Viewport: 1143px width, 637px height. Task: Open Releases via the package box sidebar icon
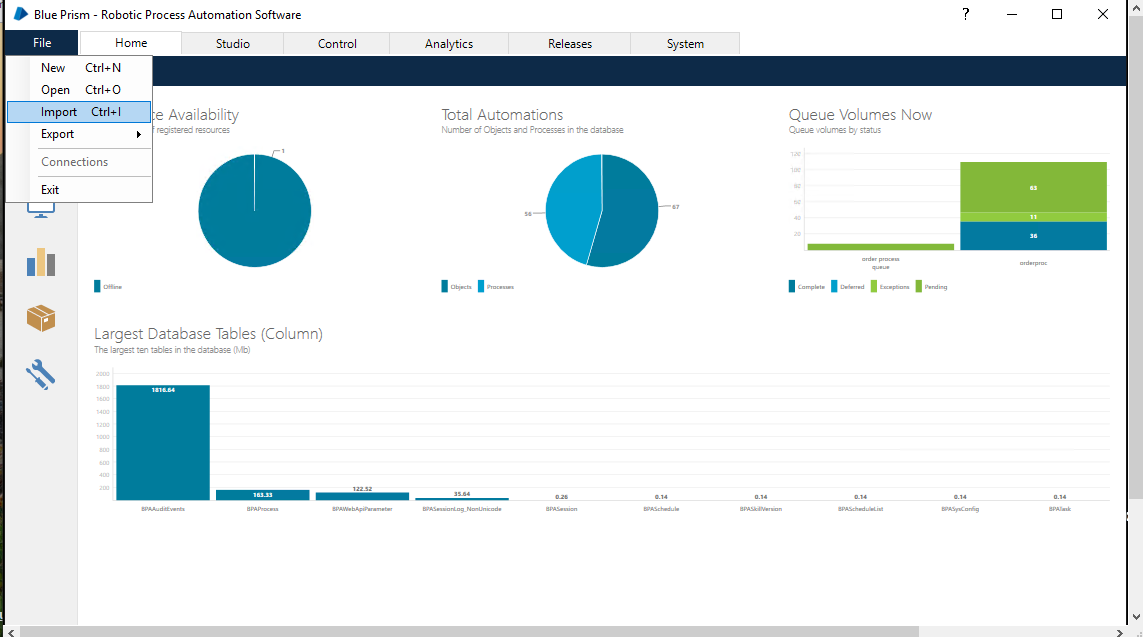point(41,318)
